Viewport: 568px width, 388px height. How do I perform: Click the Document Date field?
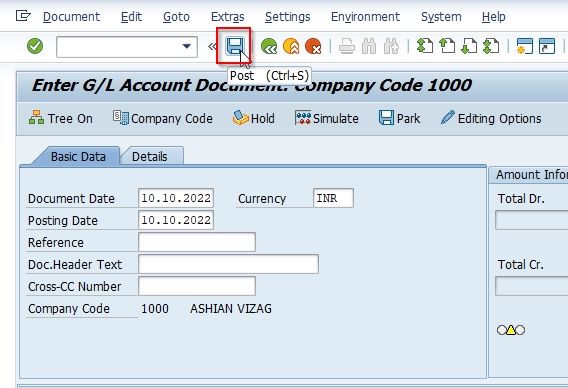pyautogui.click(x=176, y=198)
